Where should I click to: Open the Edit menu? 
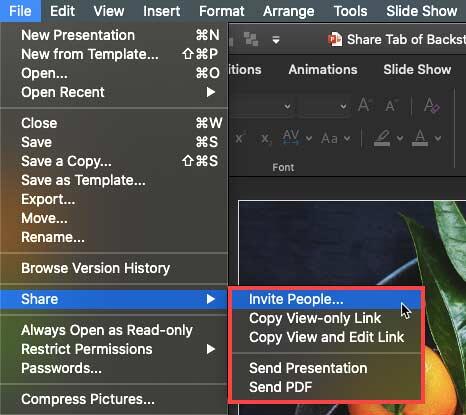click(x=62, y=11)
